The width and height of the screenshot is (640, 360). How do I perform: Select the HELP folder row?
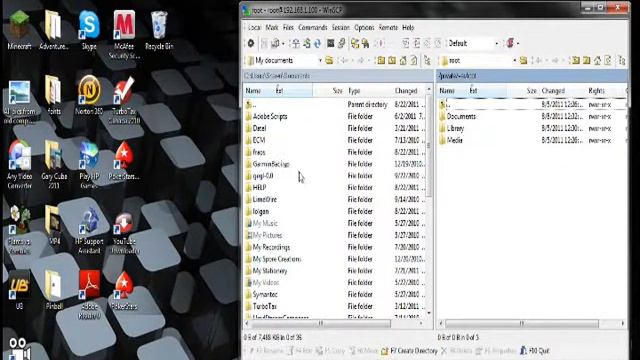point(335,187)
